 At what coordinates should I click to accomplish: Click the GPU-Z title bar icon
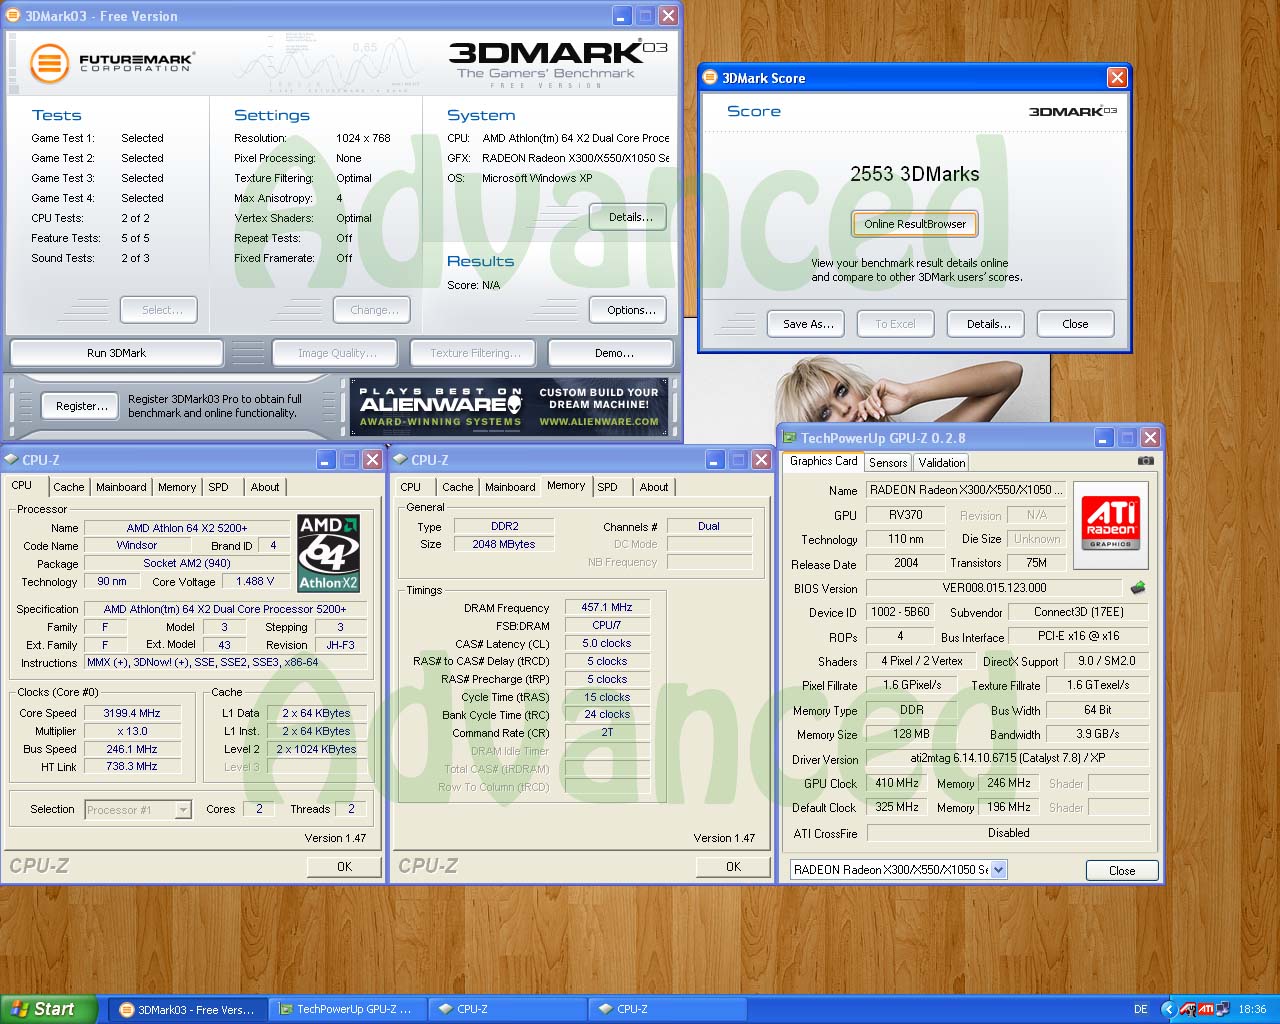tap(789, 437)
